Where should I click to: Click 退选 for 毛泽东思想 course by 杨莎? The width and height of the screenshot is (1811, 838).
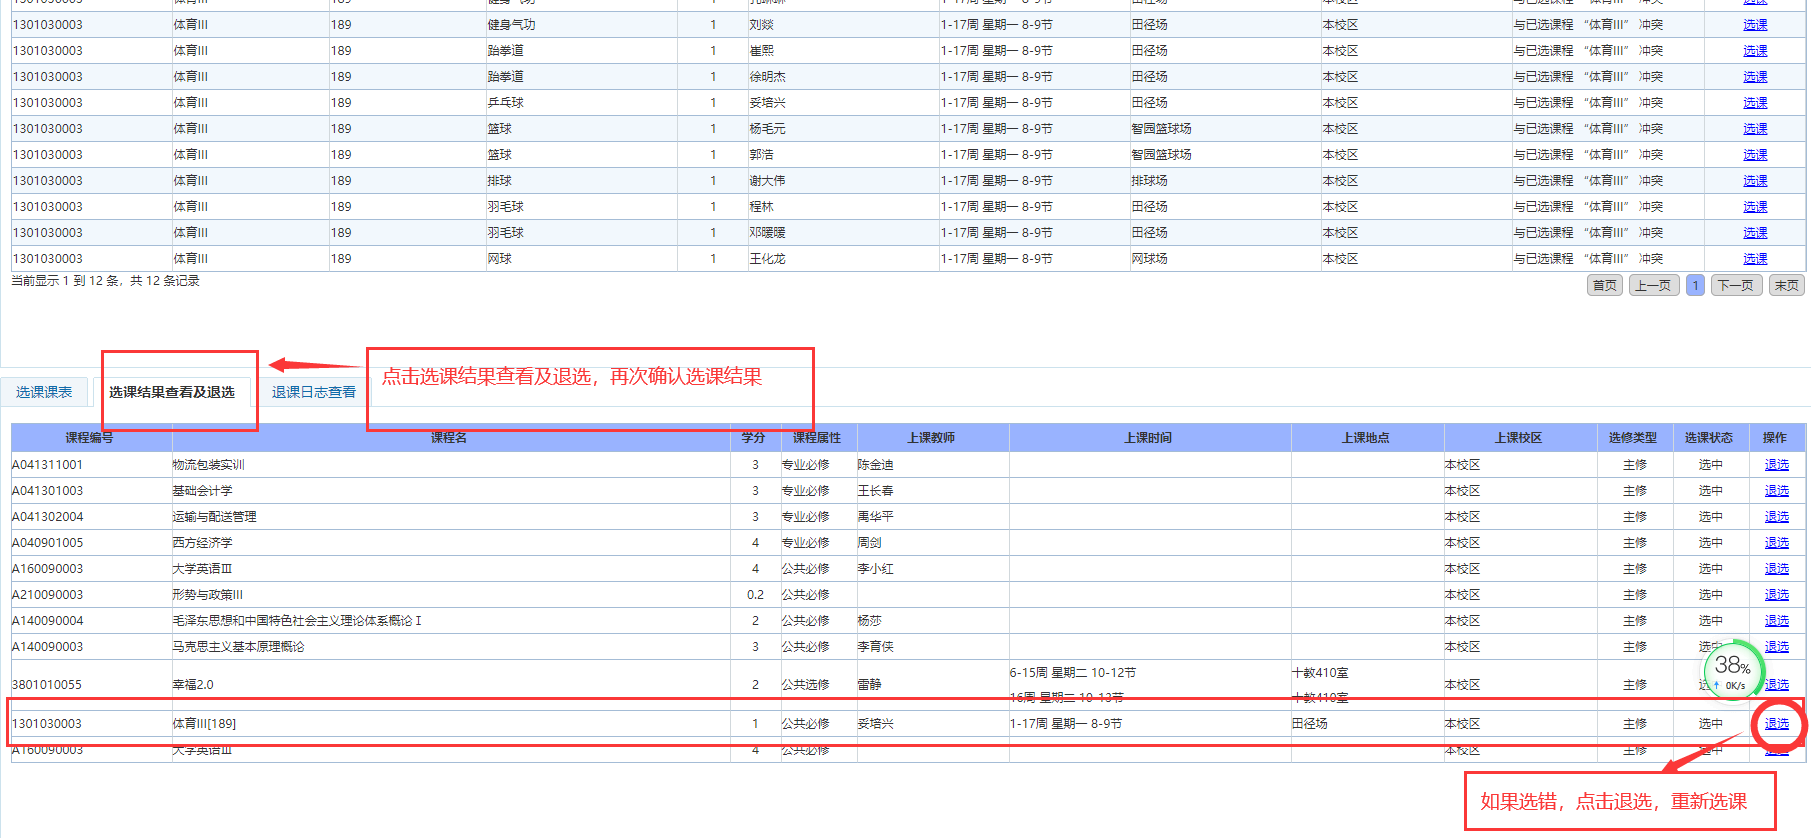[1777, 621]
